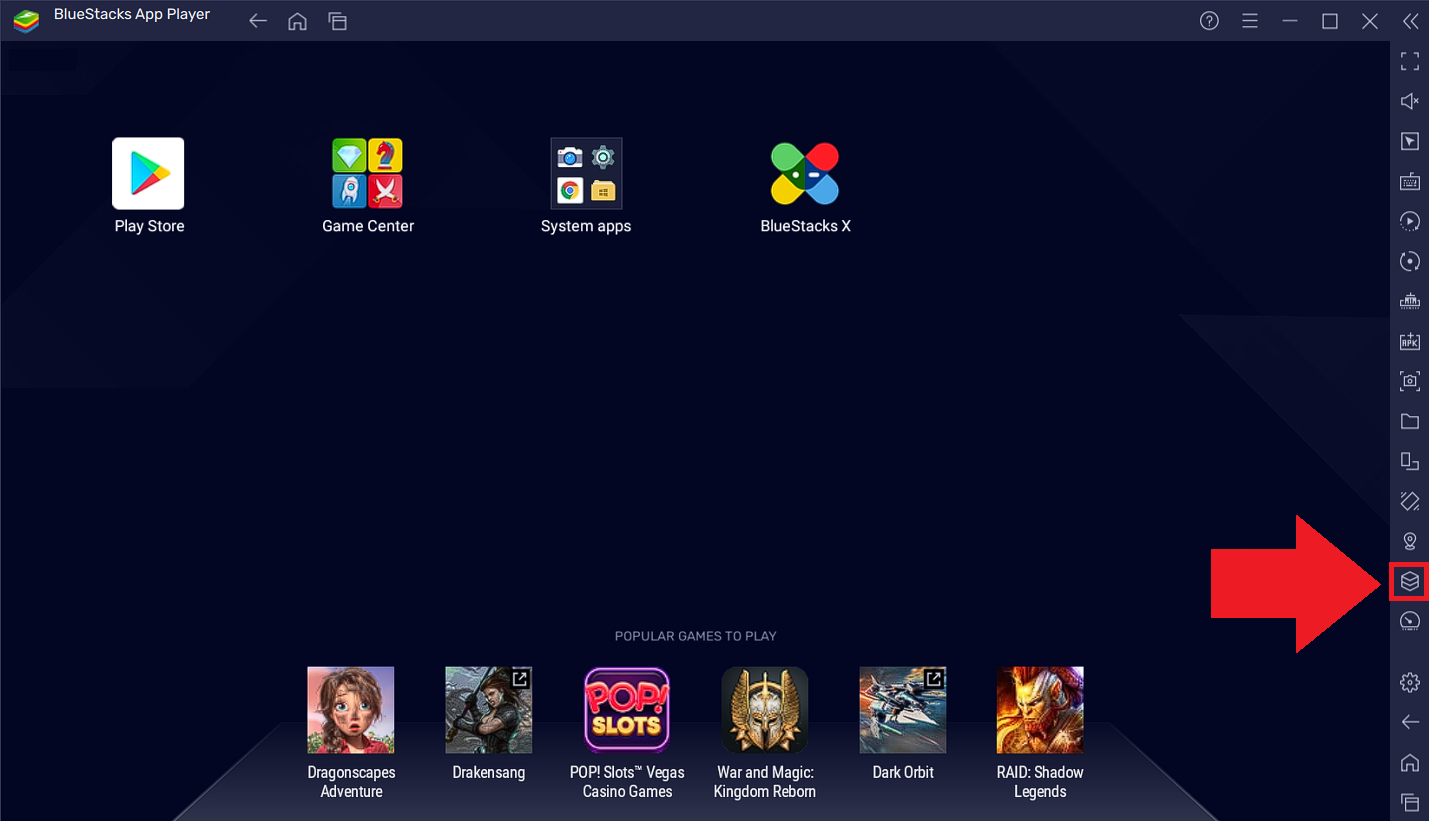Open the macro recorder icon

point(1410,221)
